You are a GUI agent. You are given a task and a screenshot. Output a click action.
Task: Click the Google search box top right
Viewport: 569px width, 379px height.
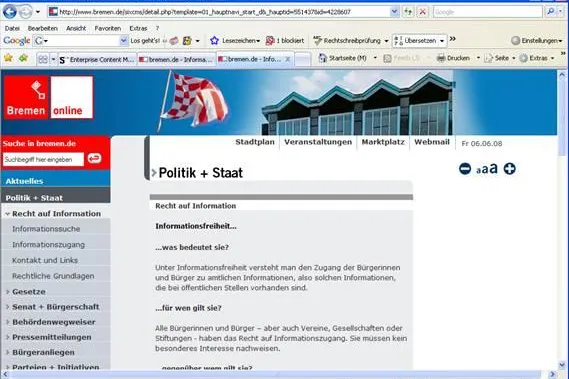pyautogui.click(x=487, y=12)
